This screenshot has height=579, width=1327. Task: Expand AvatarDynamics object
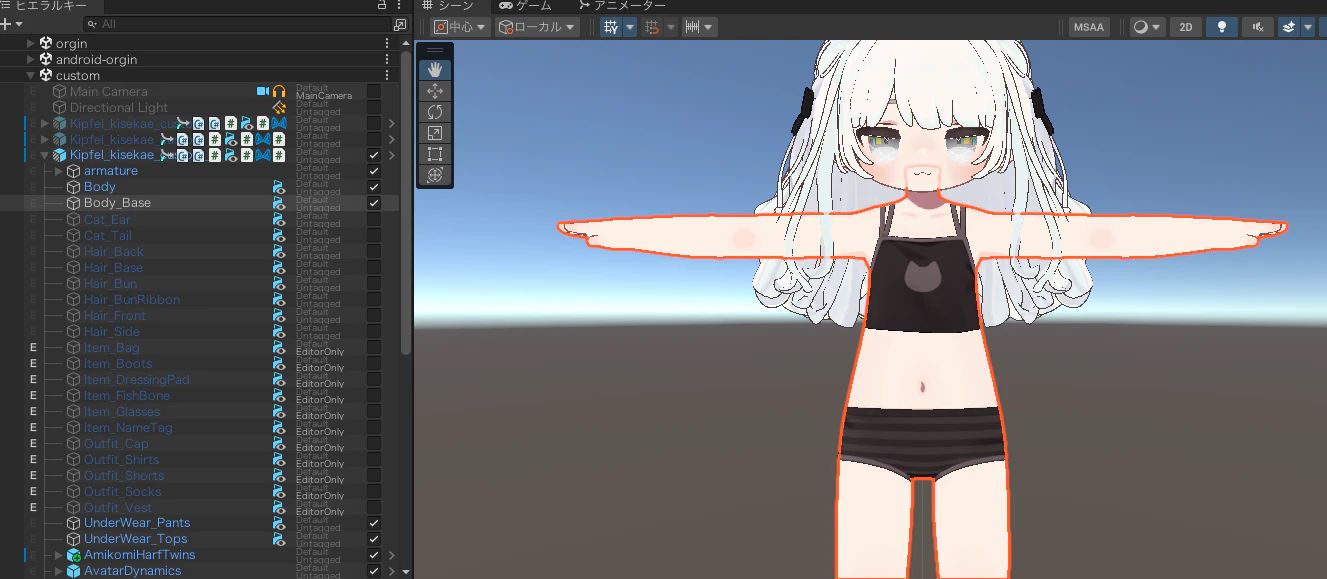click(59, 571)
